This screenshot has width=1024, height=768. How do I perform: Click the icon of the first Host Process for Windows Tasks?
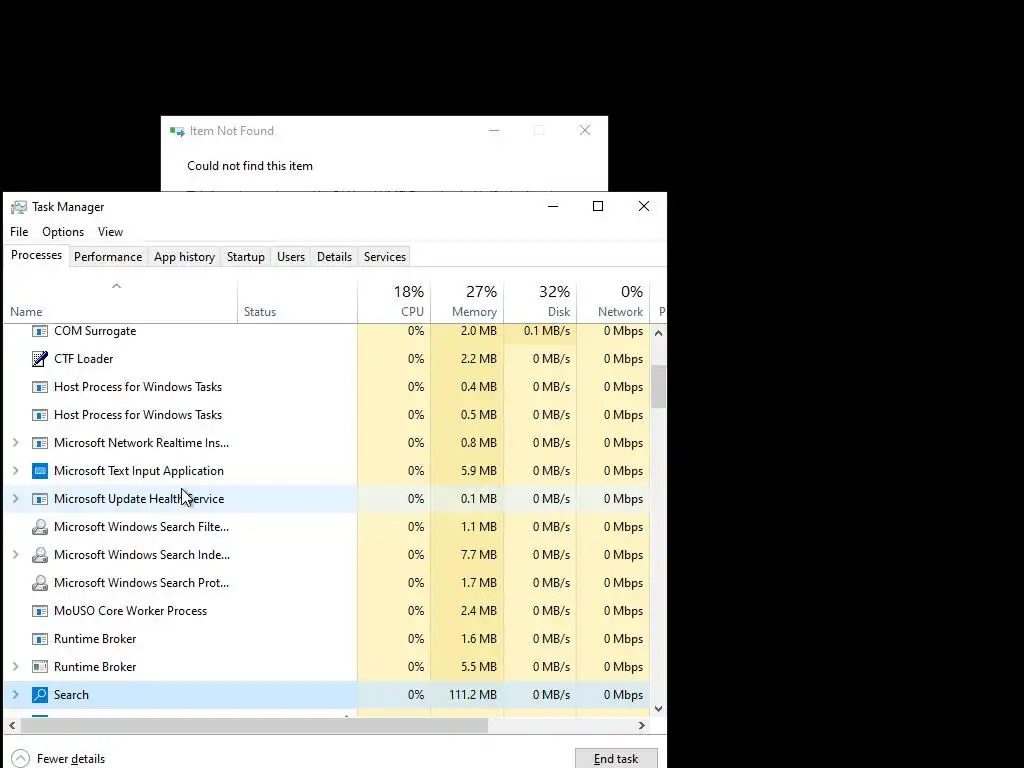40,387
